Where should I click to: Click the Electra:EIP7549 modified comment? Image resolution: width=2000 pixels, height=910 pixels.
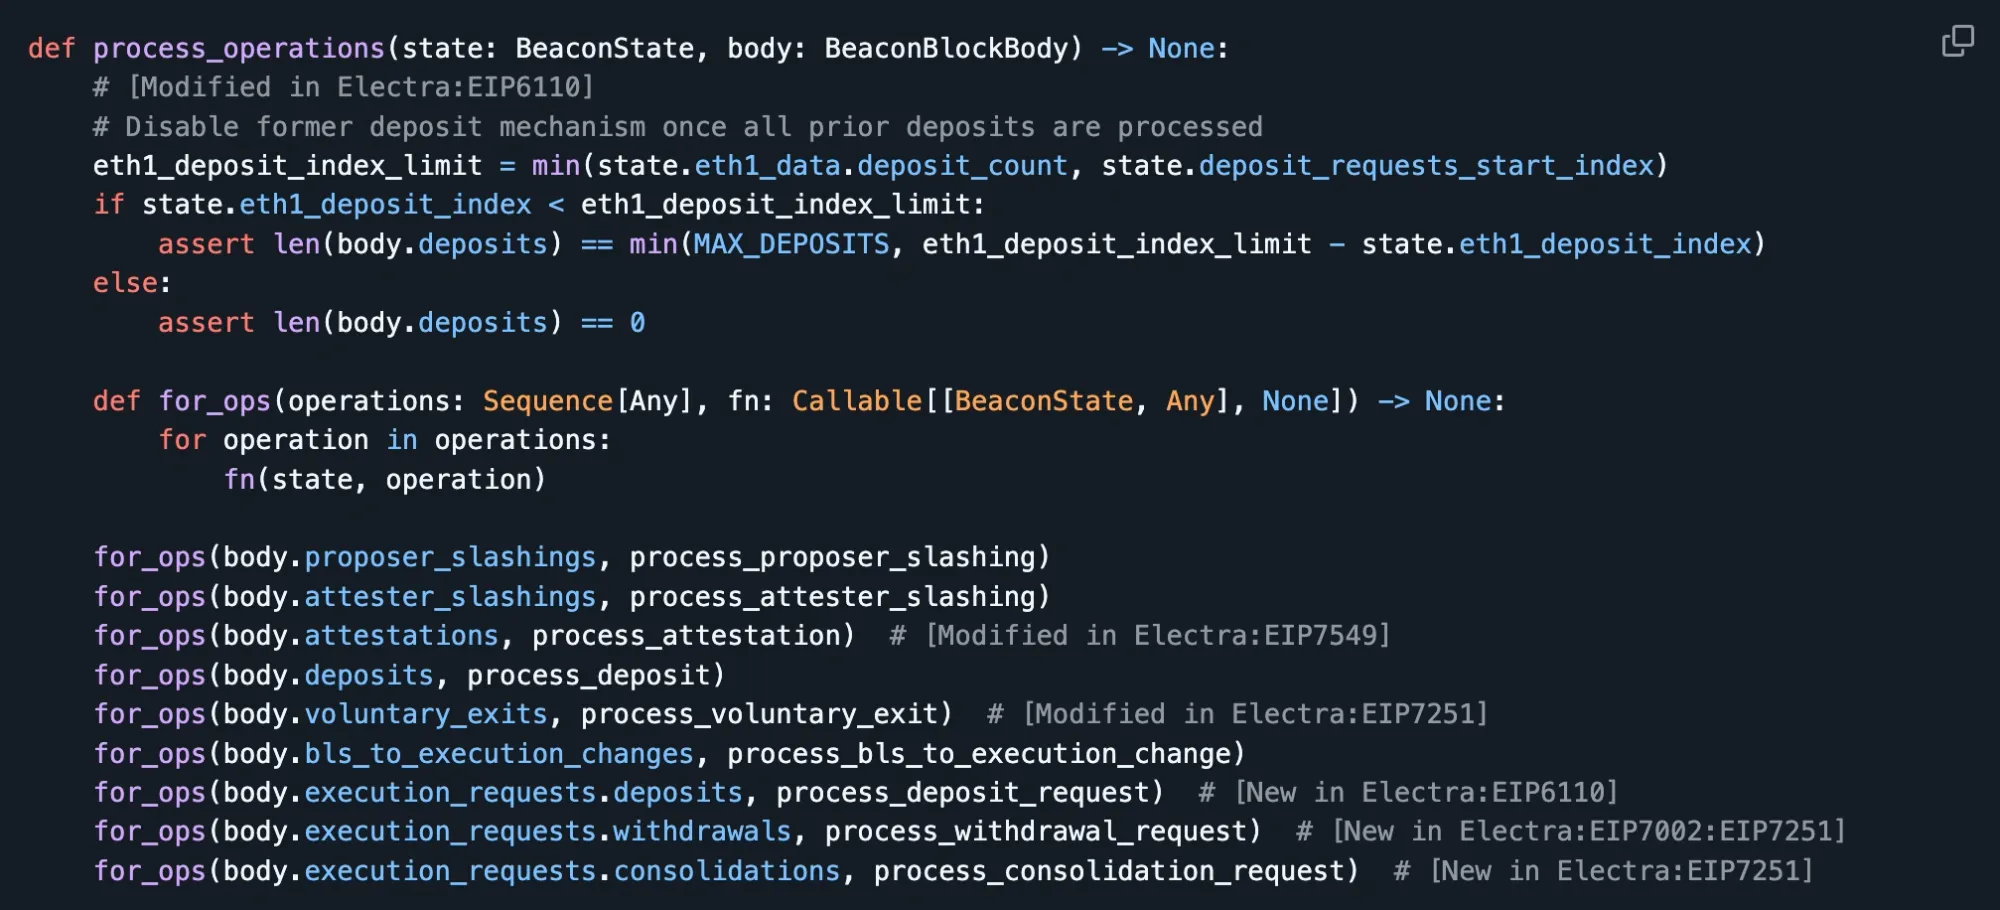click(1140, 636)
